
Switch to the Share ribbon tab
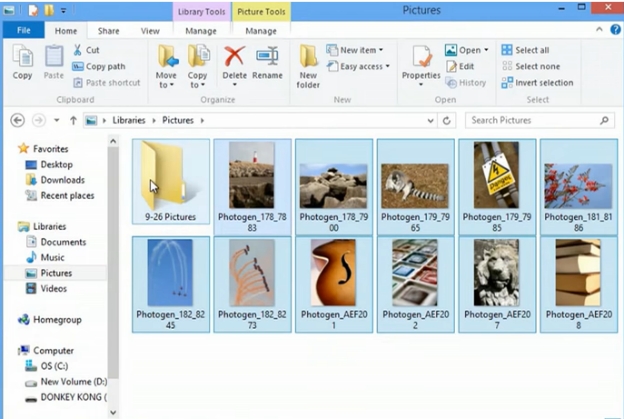pyautogui.click(x=108, y=31)
